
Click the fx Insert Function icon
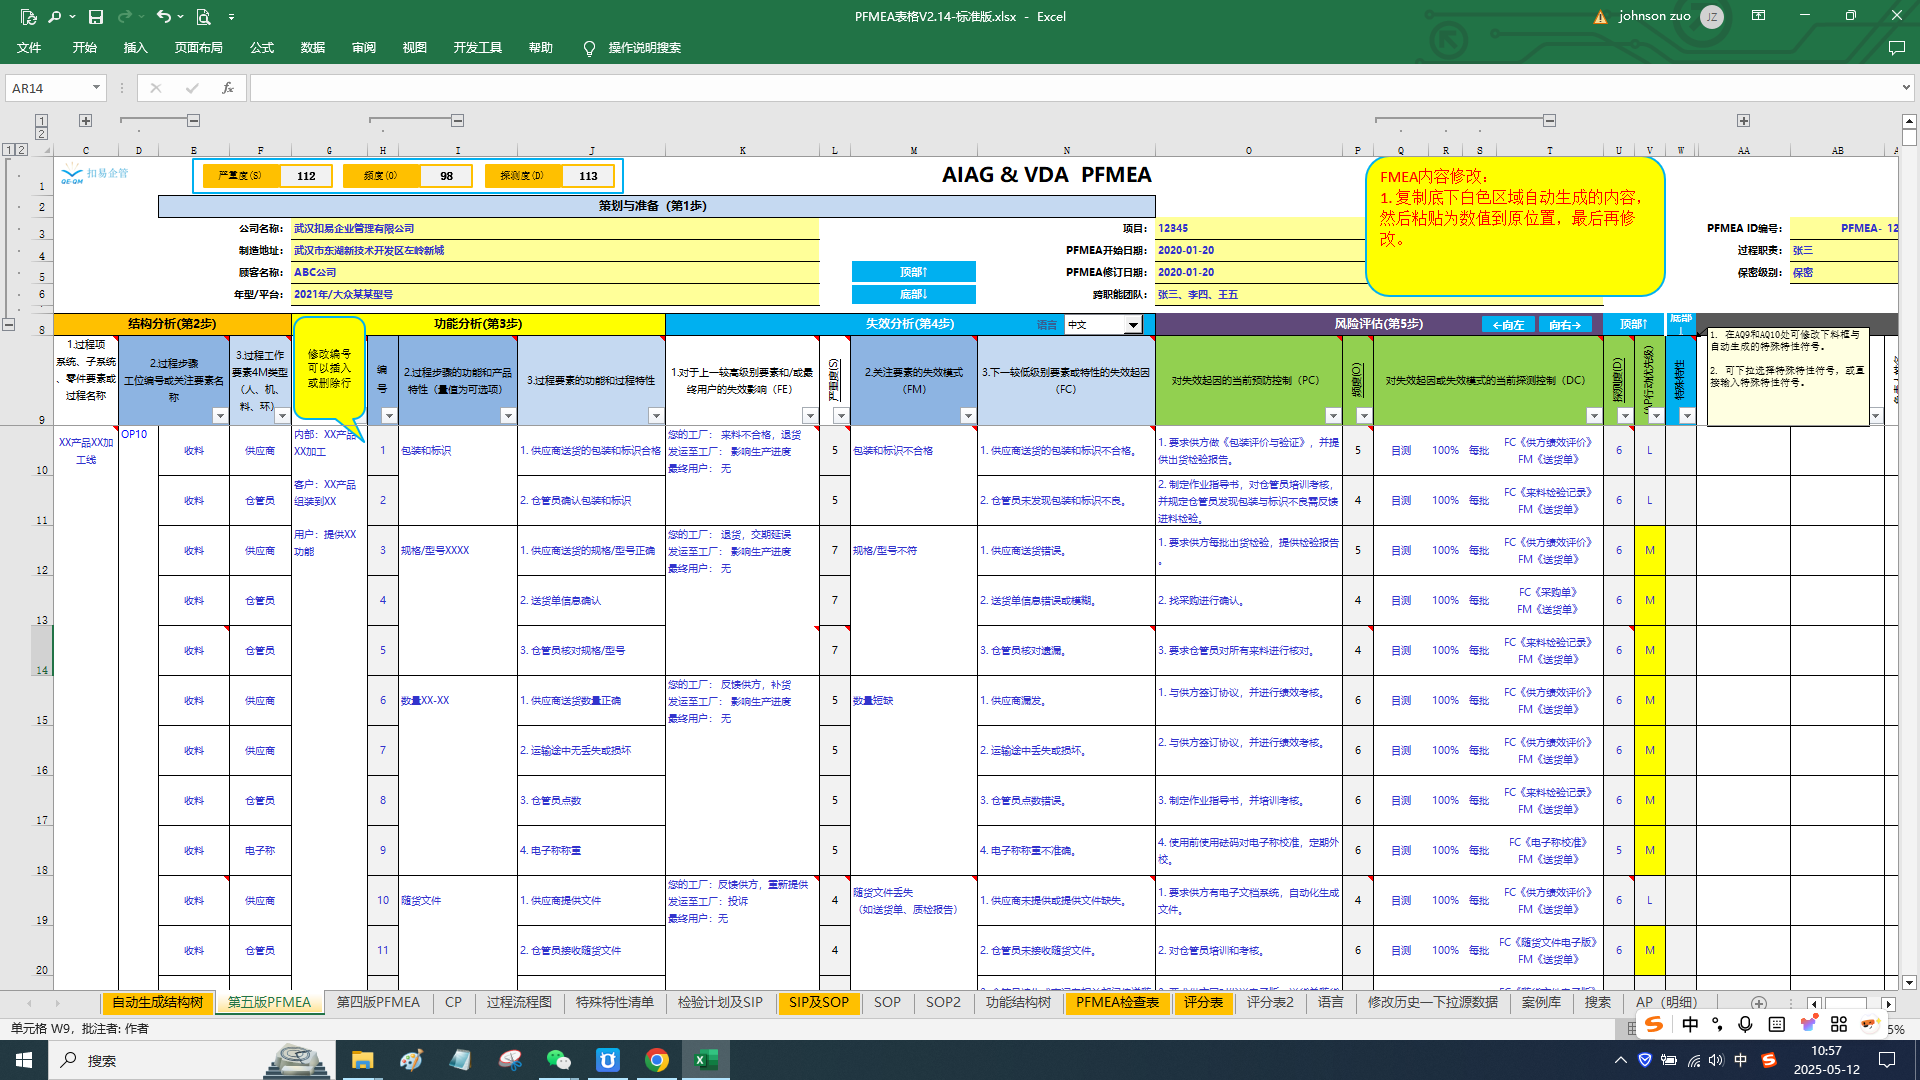(228, 88)
